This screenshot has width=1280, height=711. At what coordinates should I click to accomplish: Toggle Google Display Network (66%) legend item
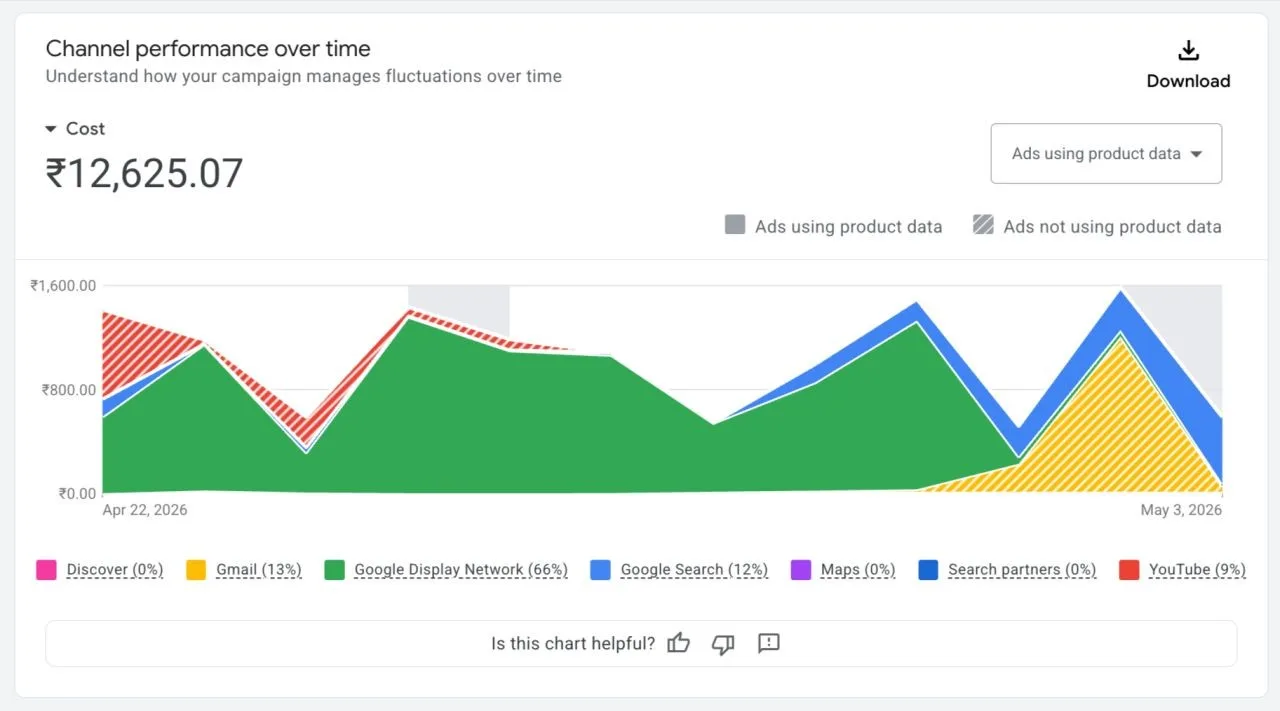point(447,570)
